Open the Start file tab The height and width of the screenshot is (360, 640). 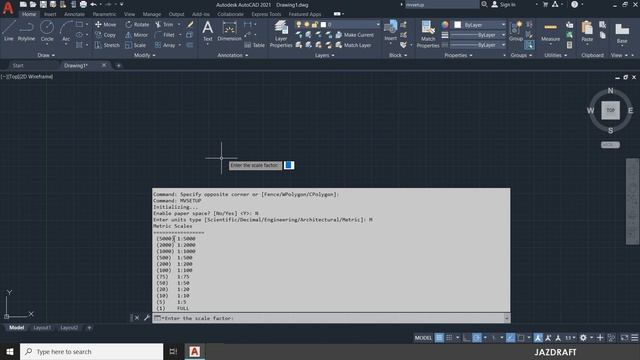(x=18, y=65)
